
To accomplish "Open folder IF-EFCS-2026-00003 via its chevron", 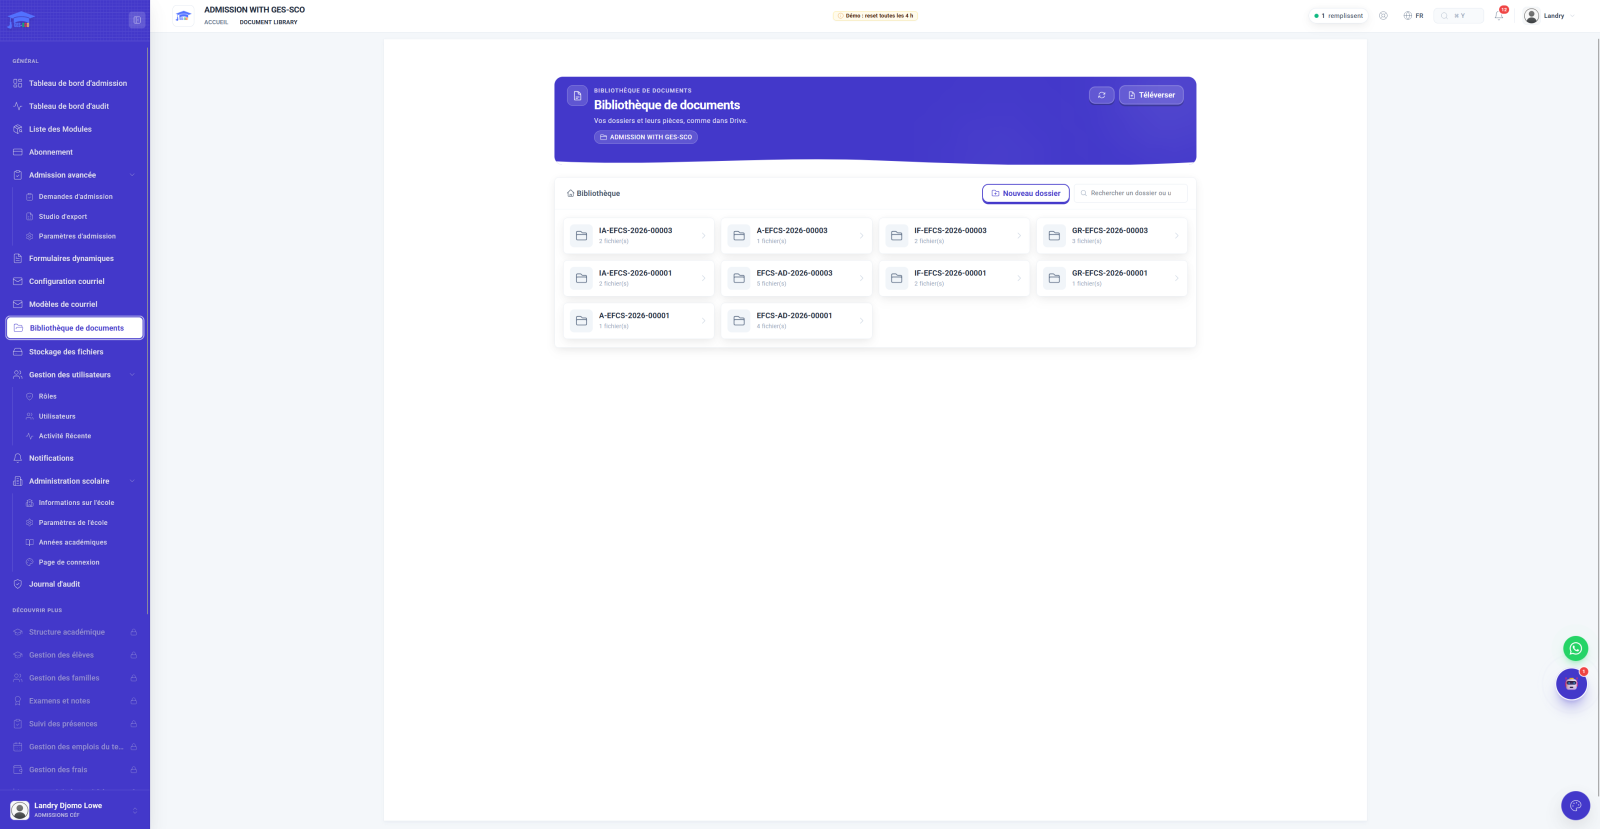I will 1019,236.
